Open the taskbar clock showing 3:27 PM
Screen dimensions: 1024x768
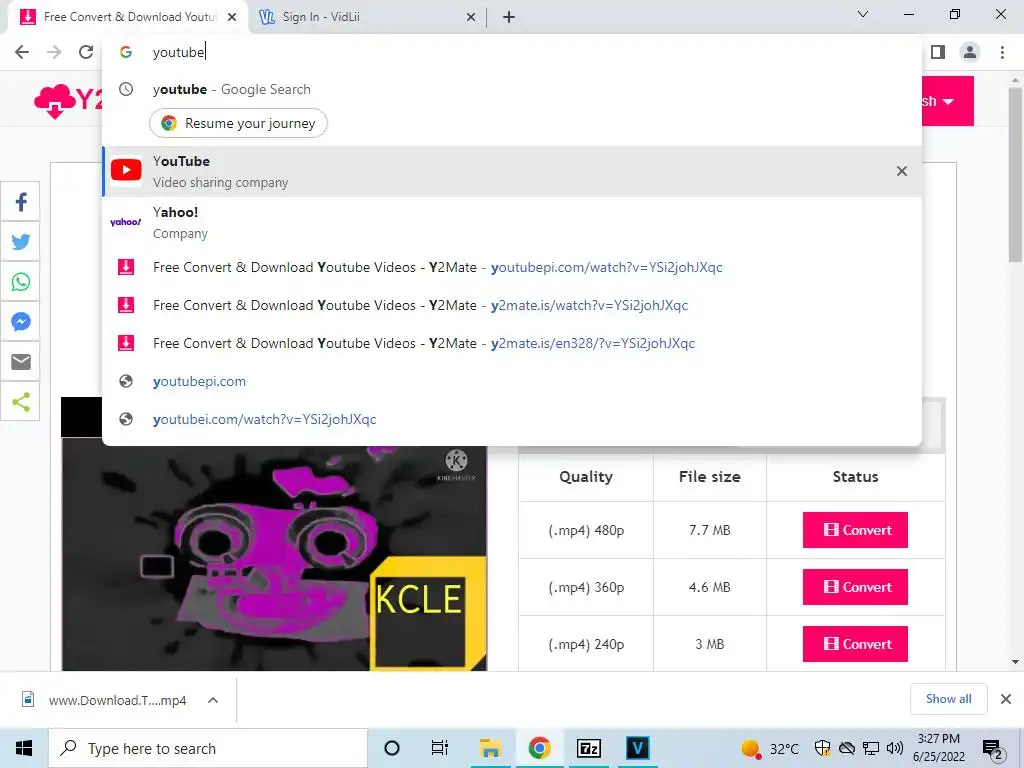click(x=939, y=748)
